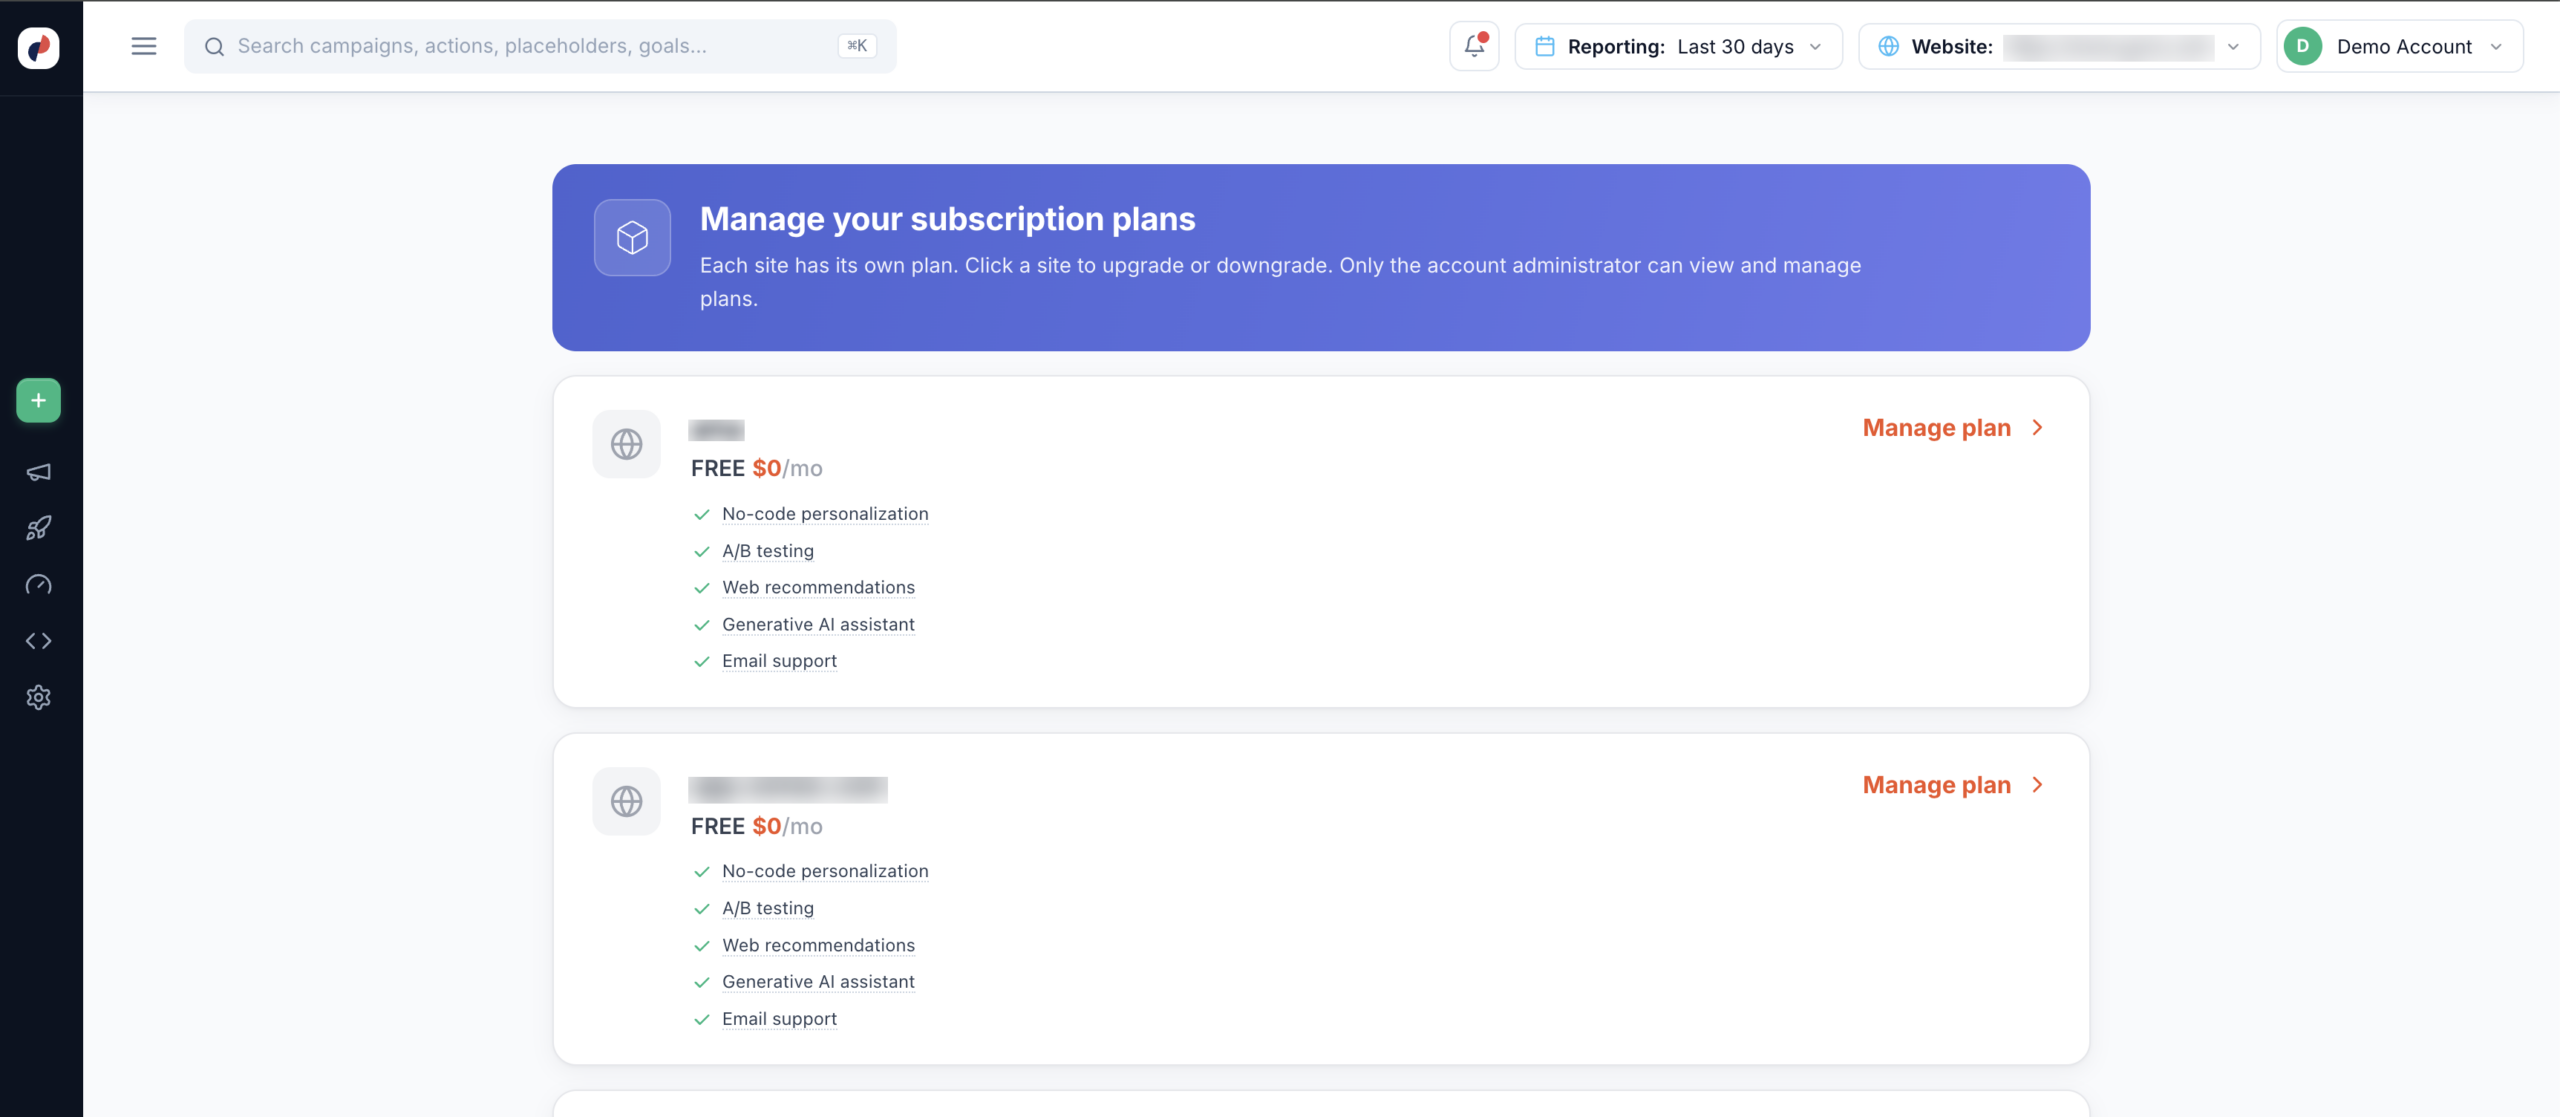Click the search magnifier icon
2560x1117 pixels.
tap(214, 47)
